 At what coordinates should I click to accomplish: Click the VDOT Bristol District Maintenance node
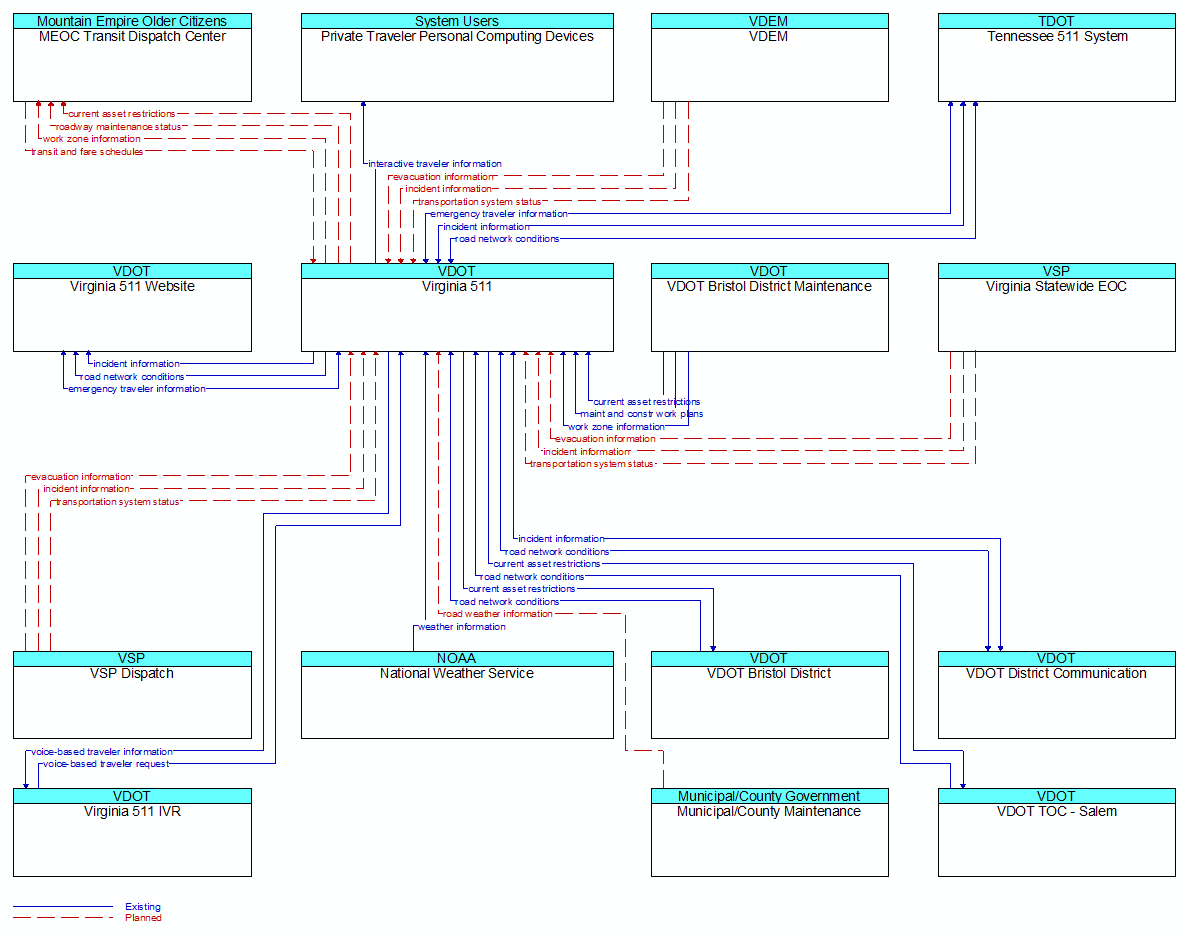tap(769, 308)
